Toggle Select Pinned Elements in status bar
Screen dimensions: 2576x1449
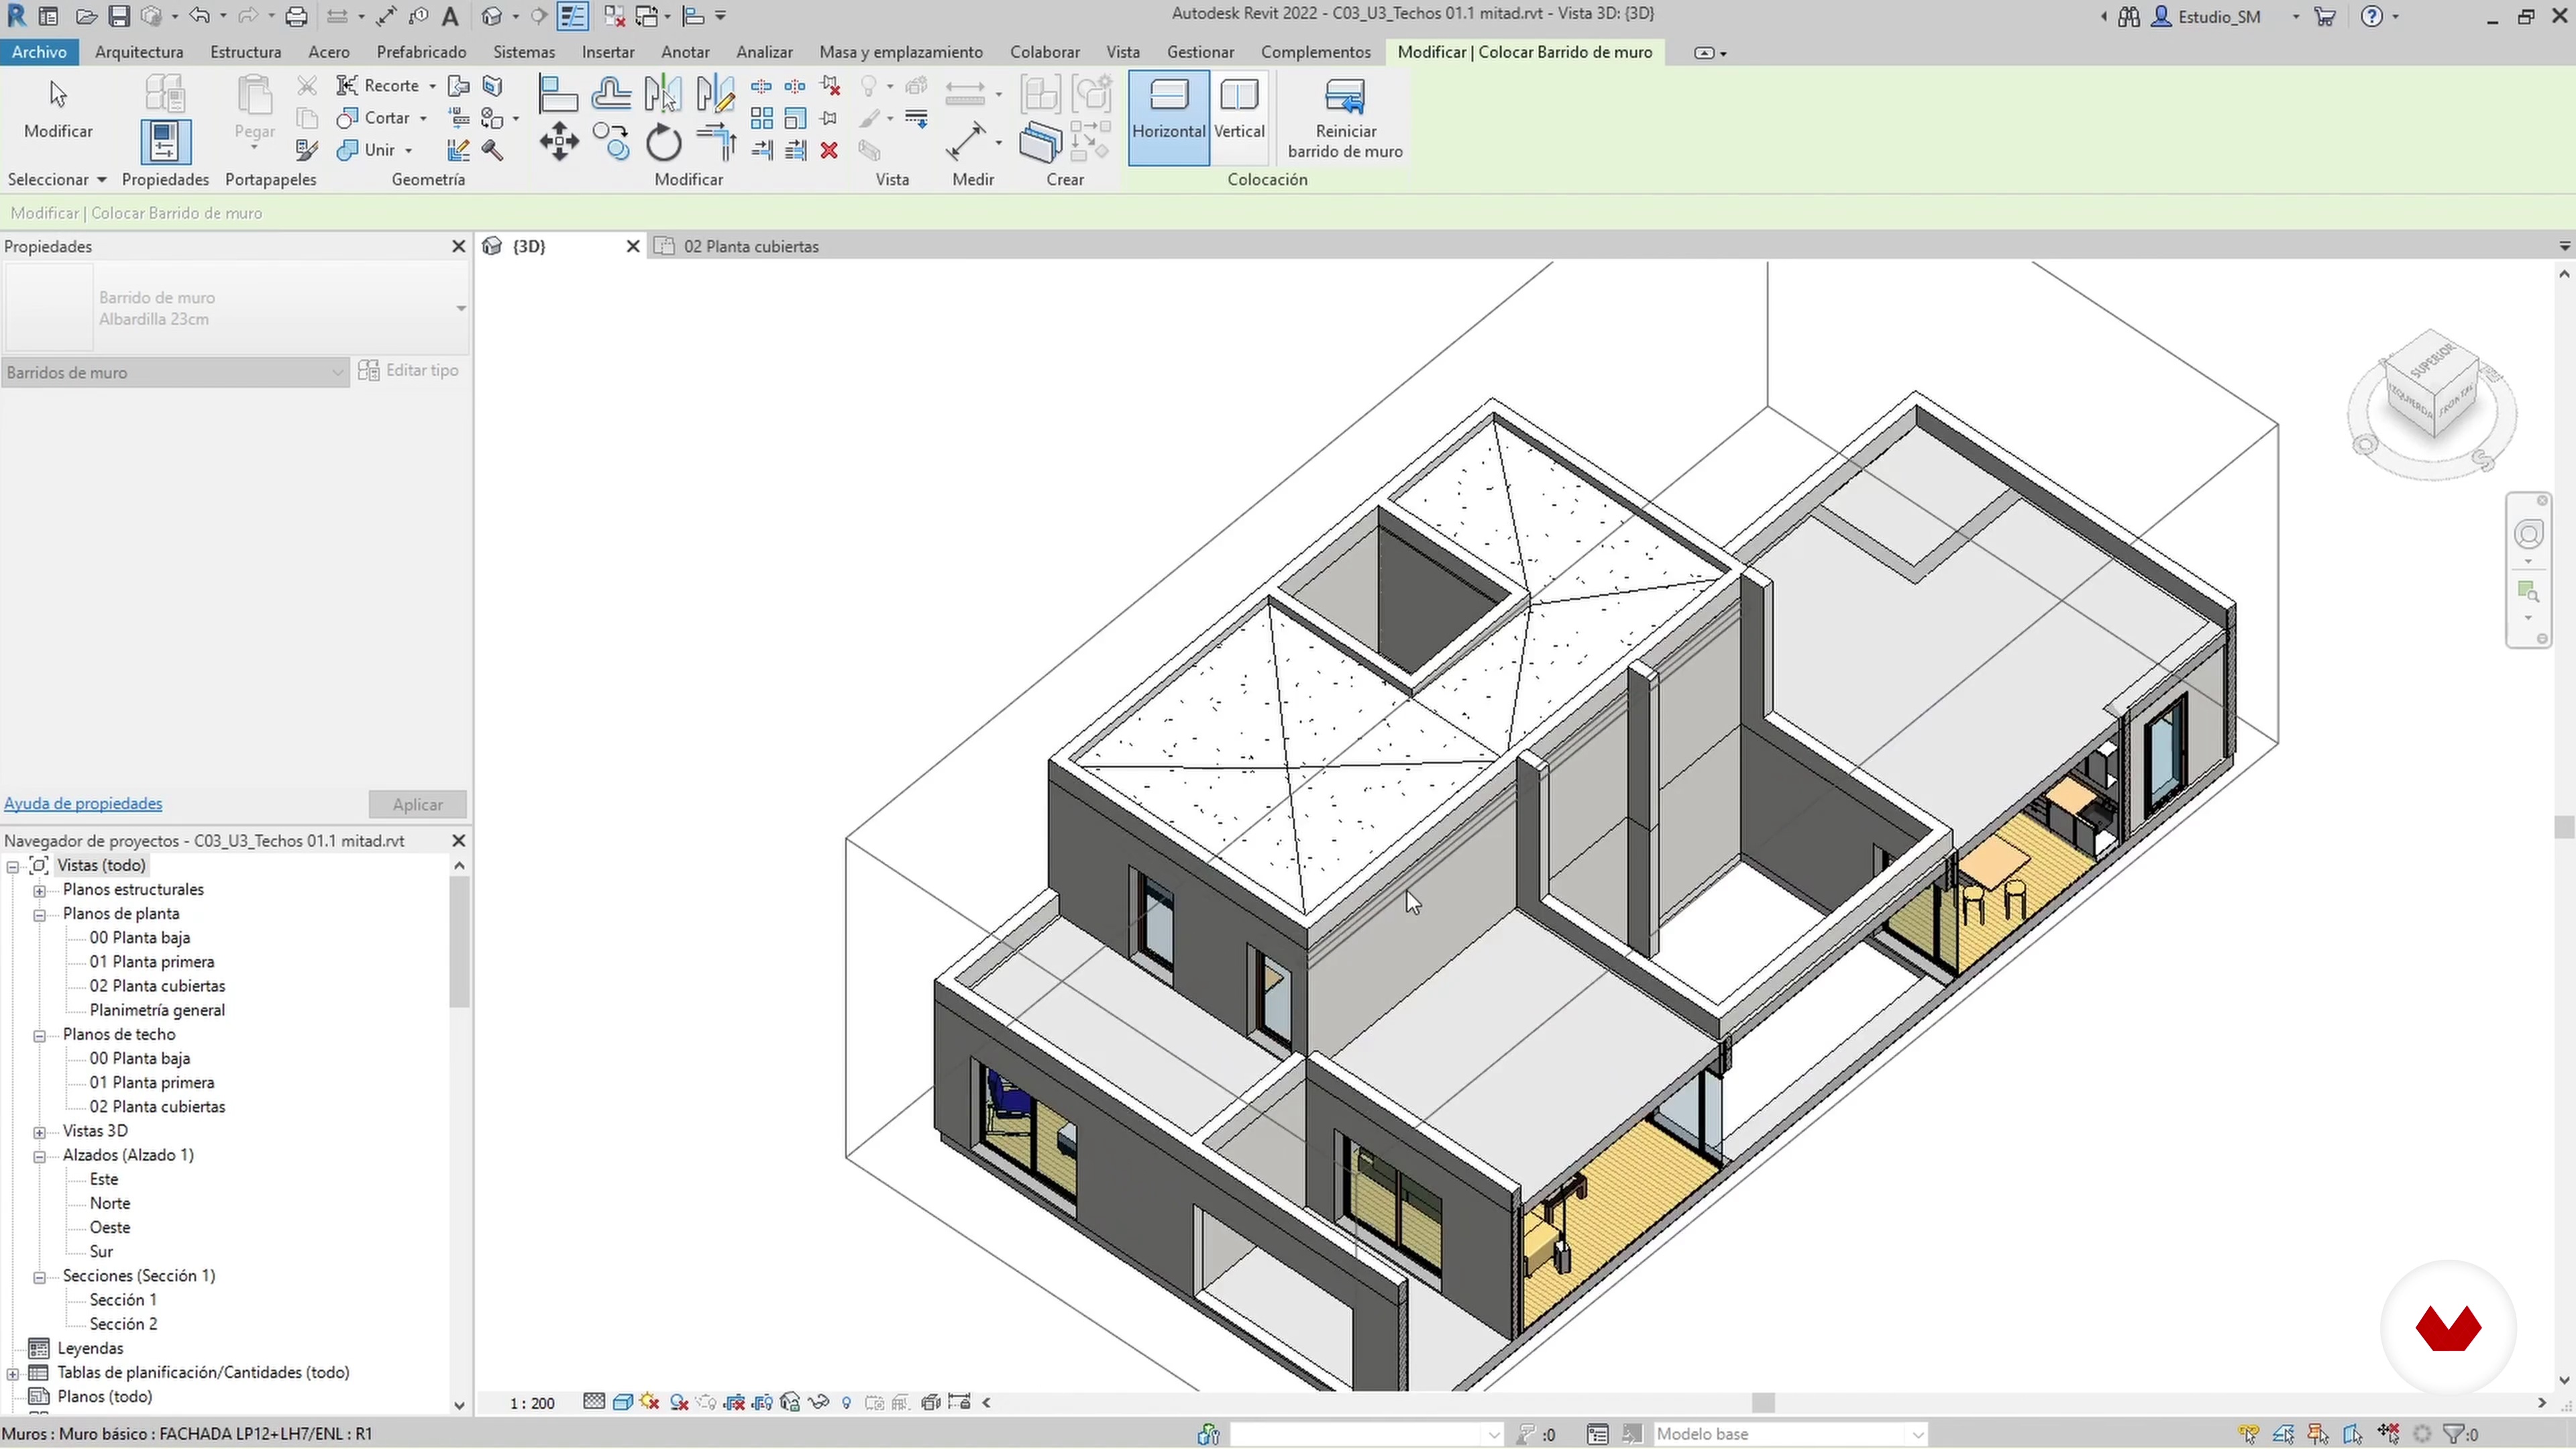click(x=2318, y=1435)
